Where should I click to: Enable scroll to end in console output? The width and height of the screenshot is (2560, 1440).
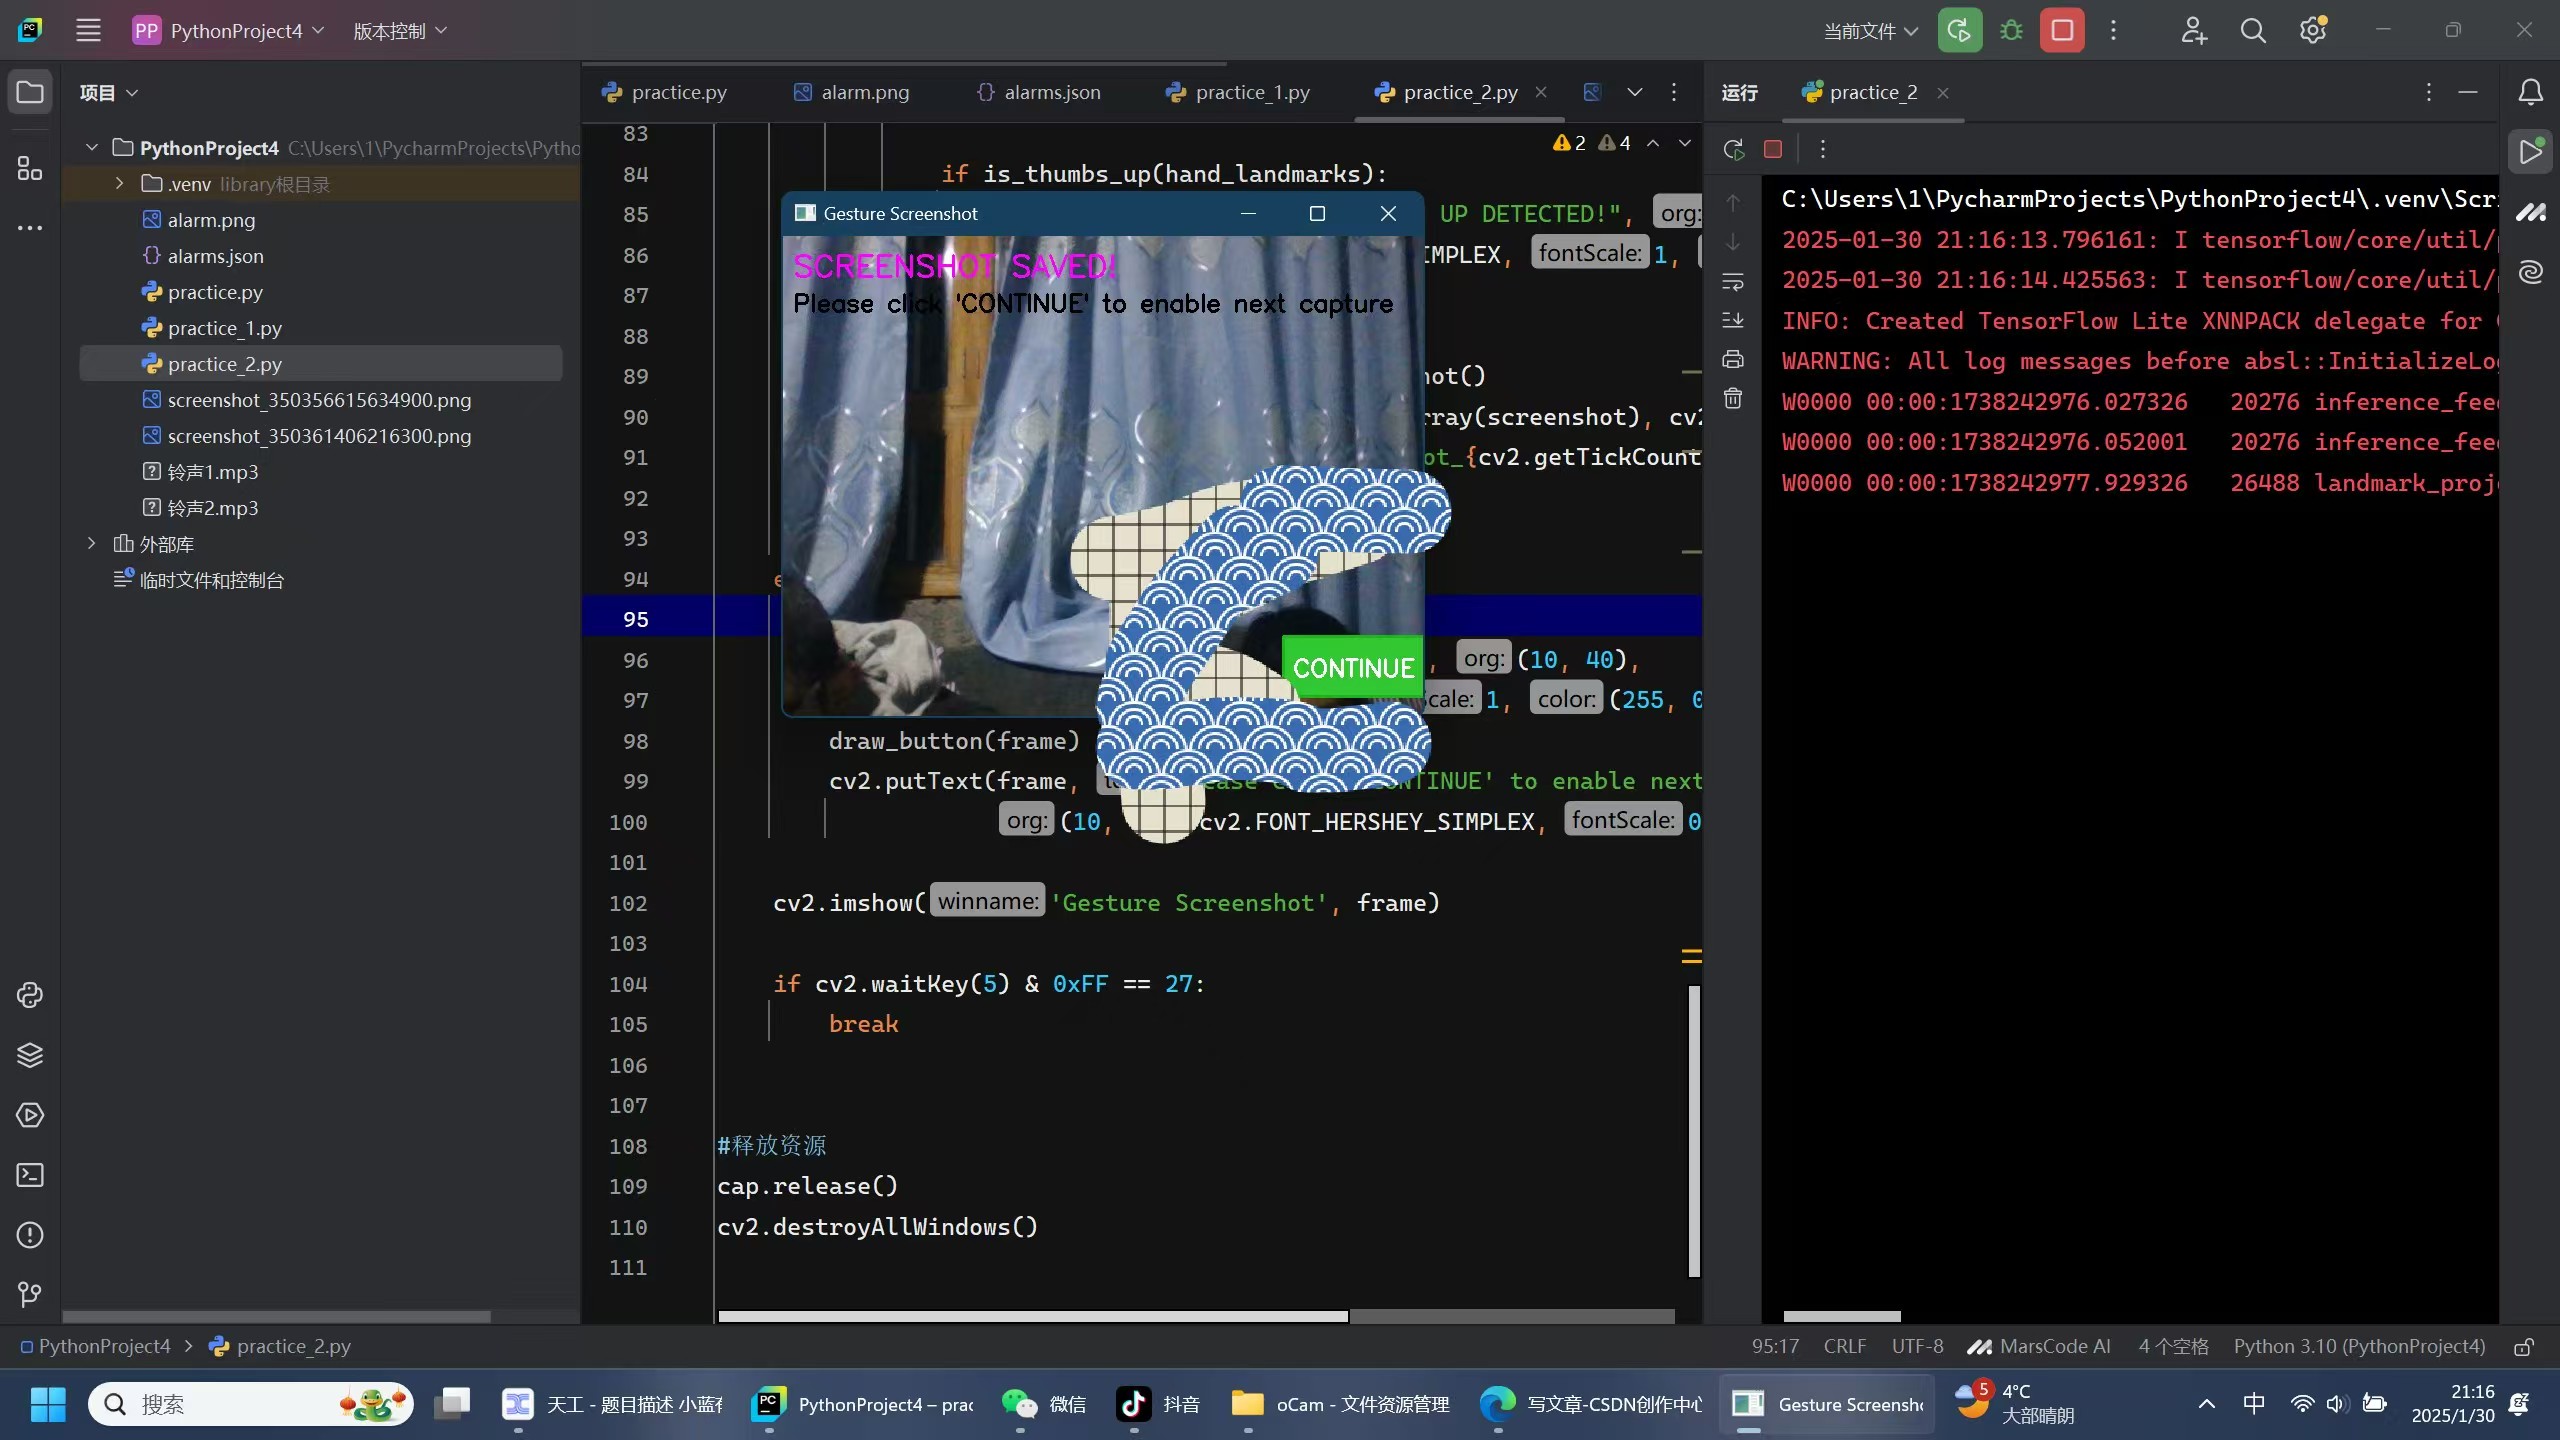(1732, 320)
